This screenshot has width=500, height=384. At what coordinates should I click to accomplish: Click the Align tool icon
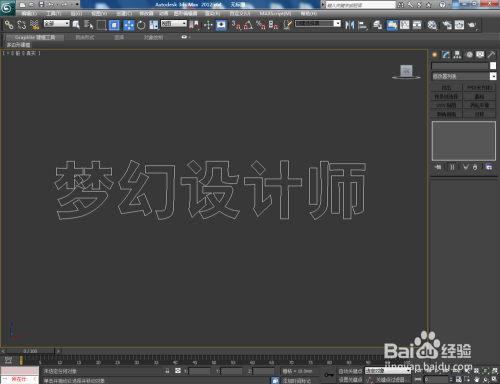(x=362, y=25)
